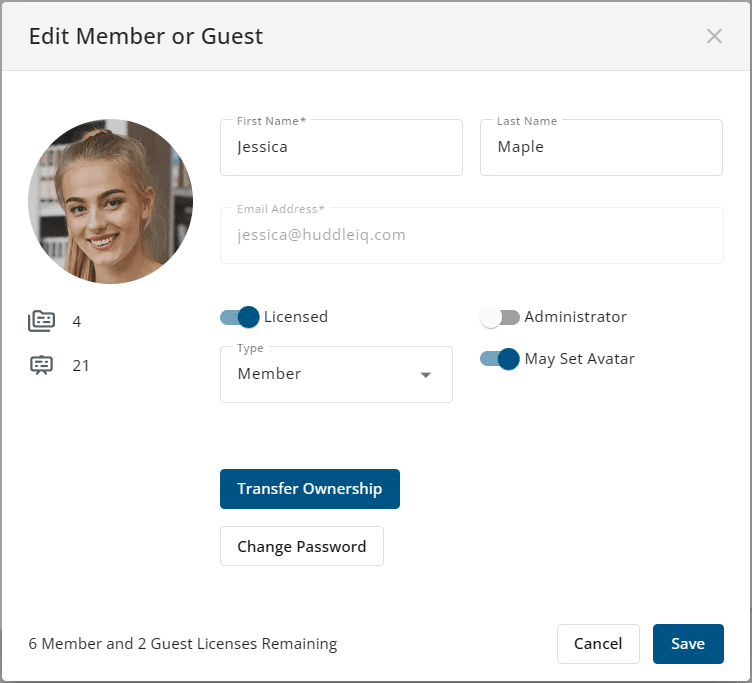Click the licenses remaining text
752x683 pixels.
pos(183,644)
